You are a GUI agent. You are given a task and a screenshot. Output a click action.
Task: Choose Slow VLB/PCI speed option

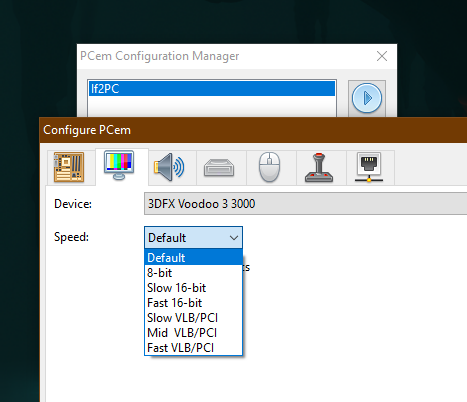(193, 318)
